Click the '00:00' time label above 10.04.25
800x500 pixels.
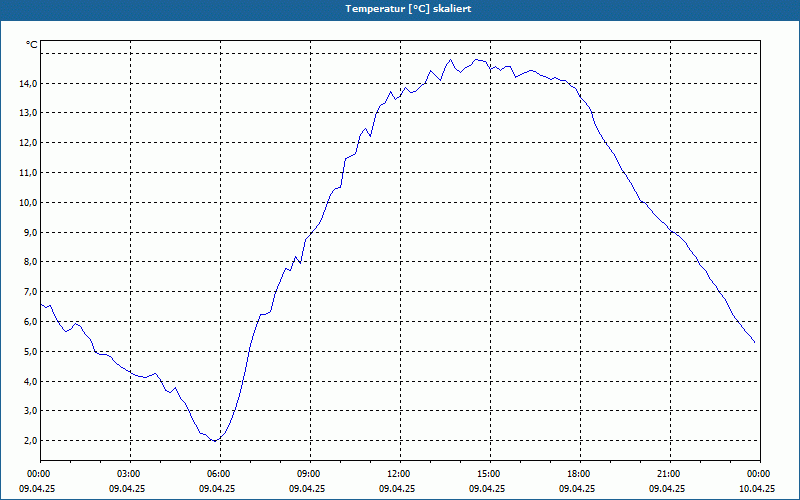tap(759, 474)
